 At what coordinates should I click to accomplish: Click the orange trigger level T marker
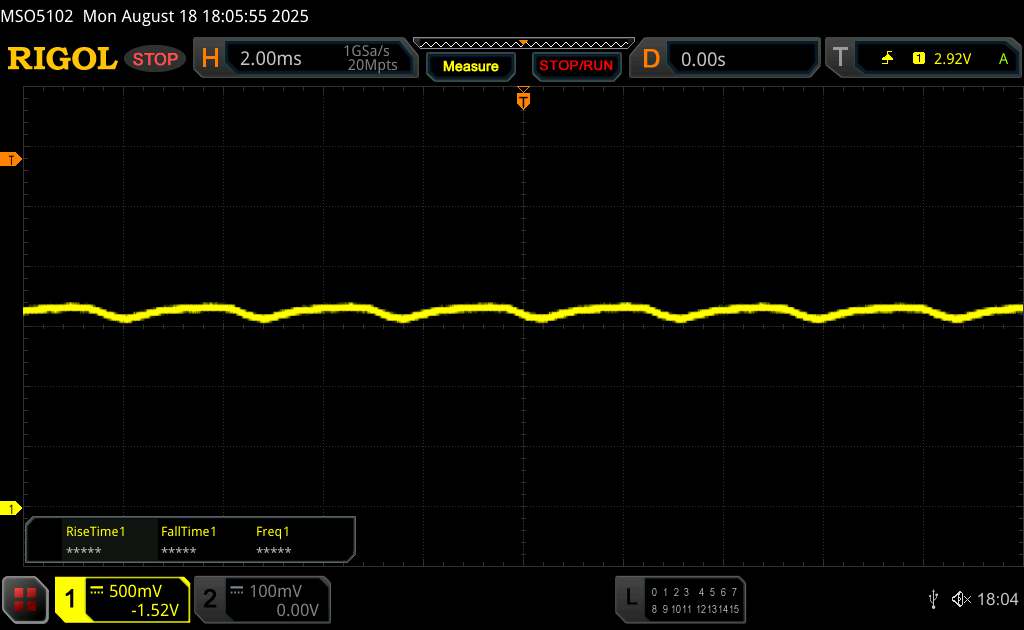tap(11, 160)
